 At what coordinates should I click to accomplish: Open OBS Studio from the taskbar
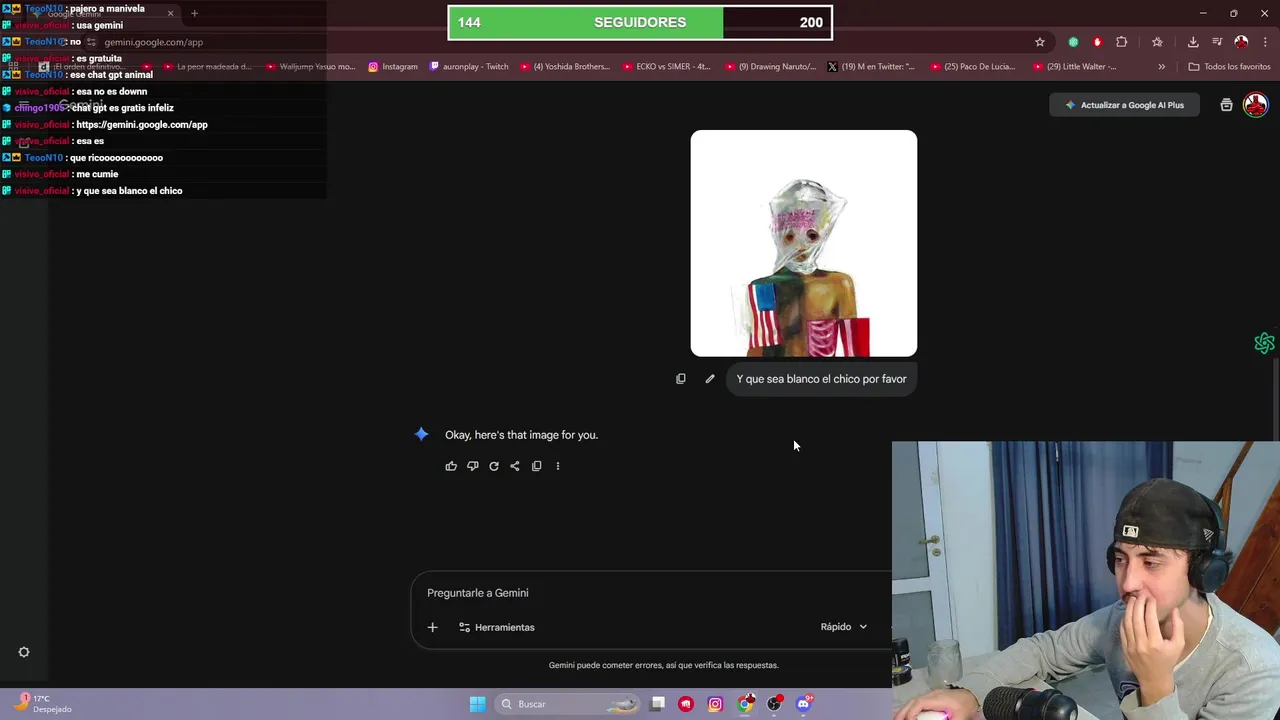coord(774,704)
